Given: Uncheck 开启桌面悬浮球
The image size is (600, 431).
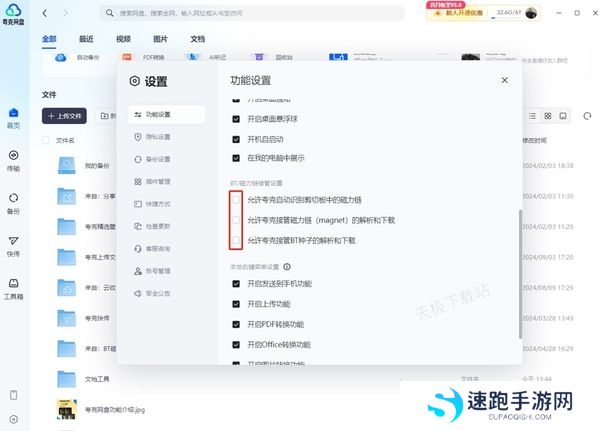Looking at the screenshot, I should pyautogui.click(x=236, y=119).
